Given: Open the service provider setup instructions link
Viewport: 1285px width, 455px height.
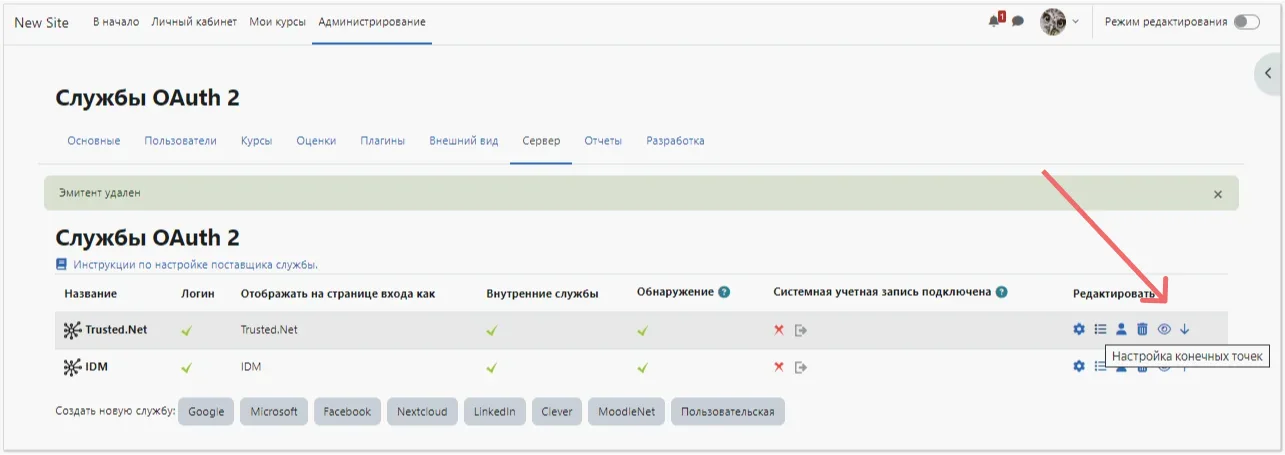Looking at the screenshot, I should click(x=193, y=265).
